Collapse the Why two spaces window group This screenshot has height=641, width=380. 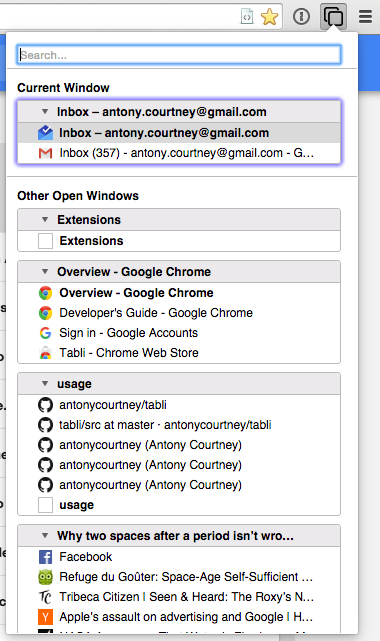(x=45, y=536)
